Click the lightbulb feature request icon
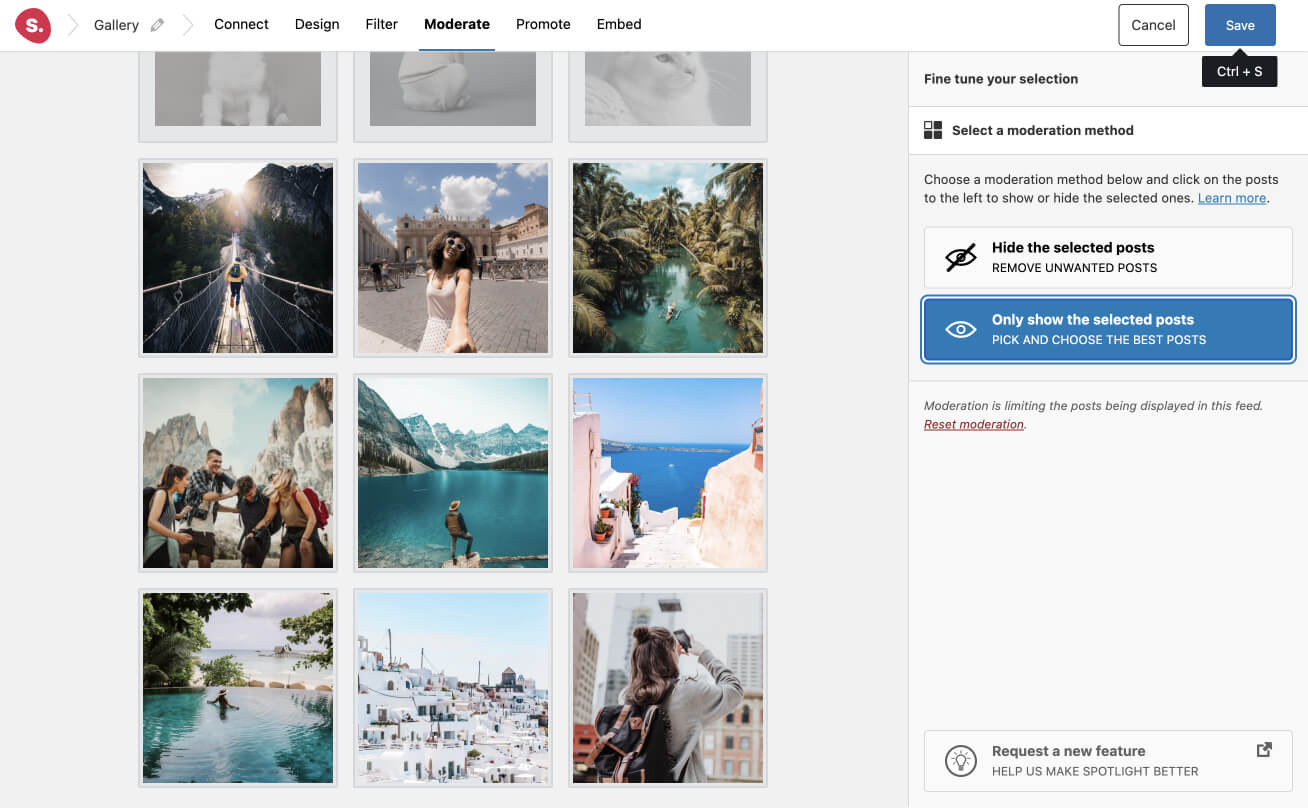Image resolution: width=1308 pixels, height=808 pixels. [961, 761]
